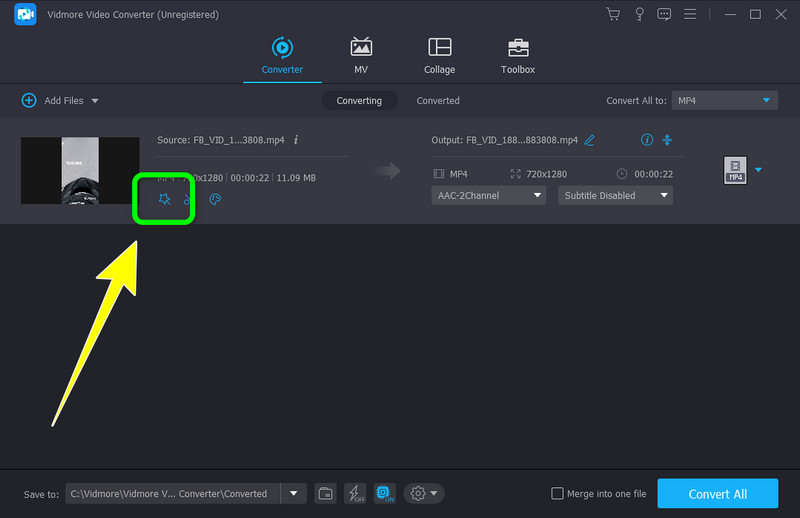Click the star-wand Edit video icon
The image size is (800, 518).
pyautogui.click(x=165, y=199)
